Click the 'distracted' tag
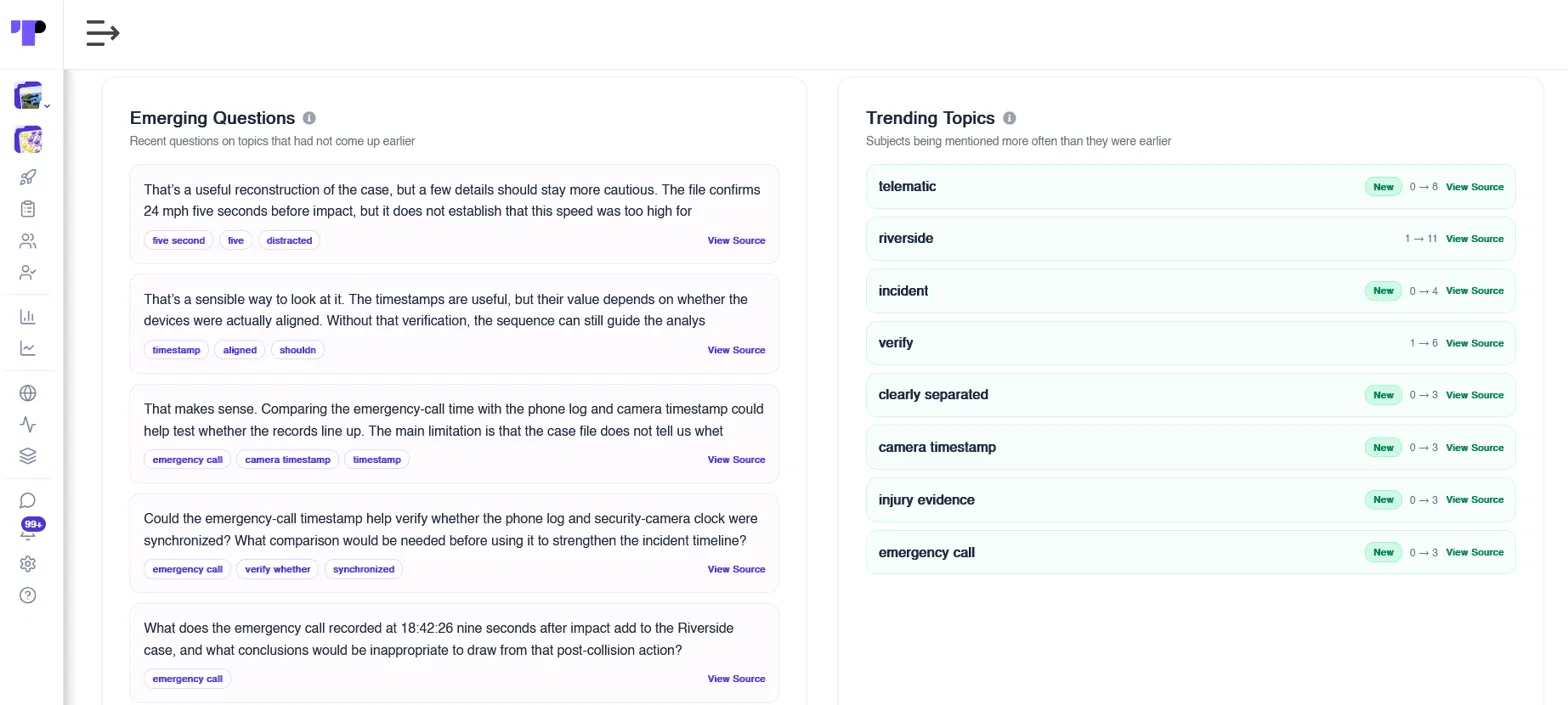This screenshot has width=1568, height=705. pyautogui.click(x=290, y=240)
